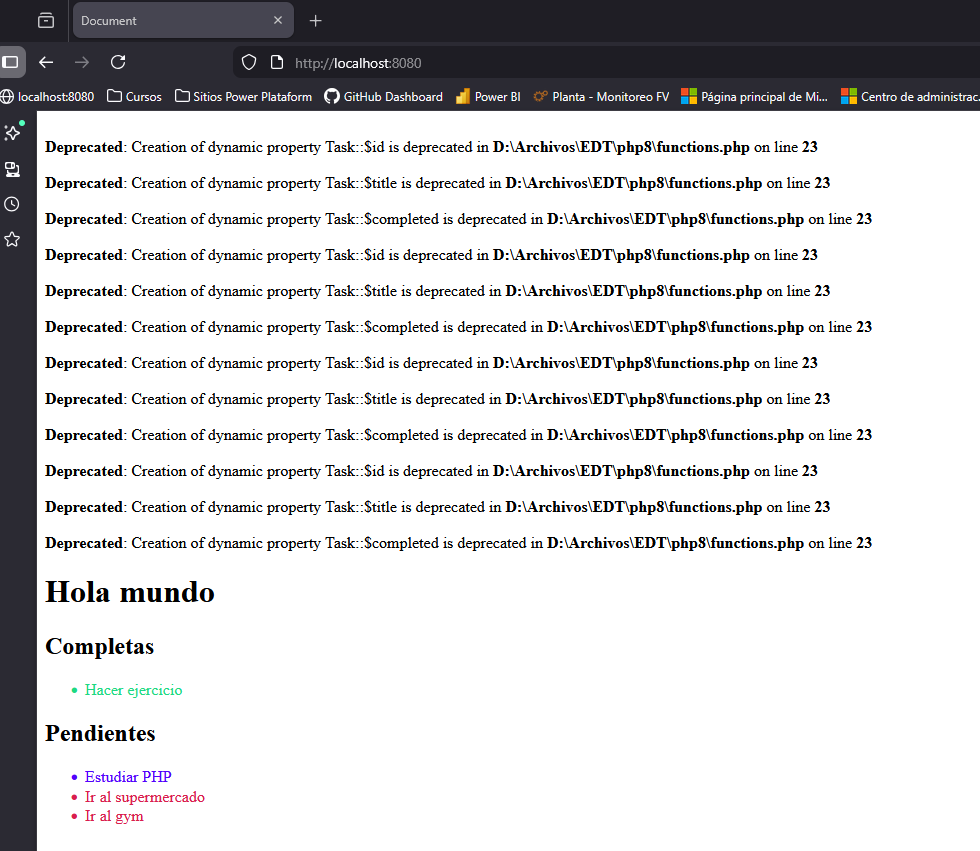The width and height of the screenshot is (980, 851).
Task: Close the Document tab
Action: tap(278, 20)
